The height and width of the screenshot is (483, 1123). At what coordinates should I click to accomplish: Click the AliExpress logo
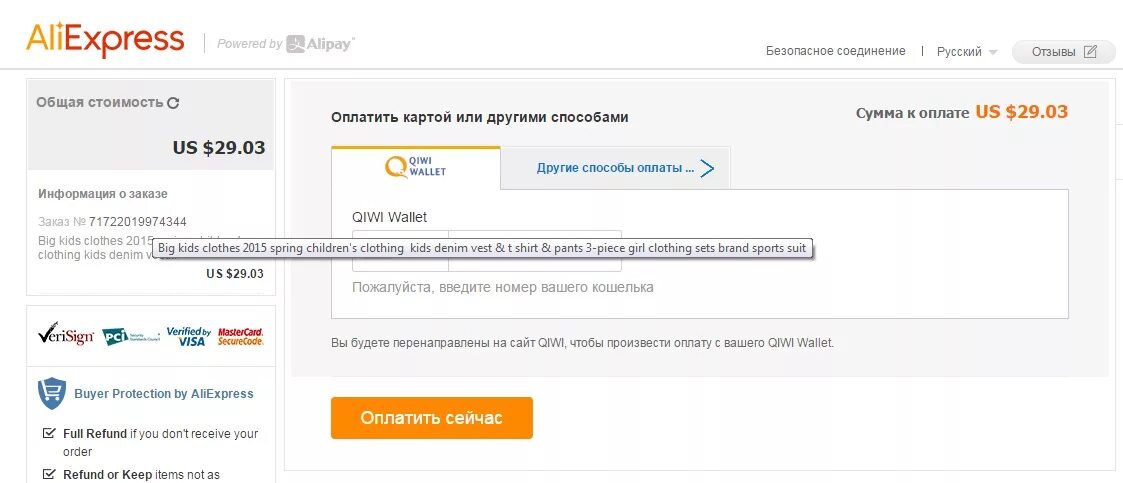[105, 40]
